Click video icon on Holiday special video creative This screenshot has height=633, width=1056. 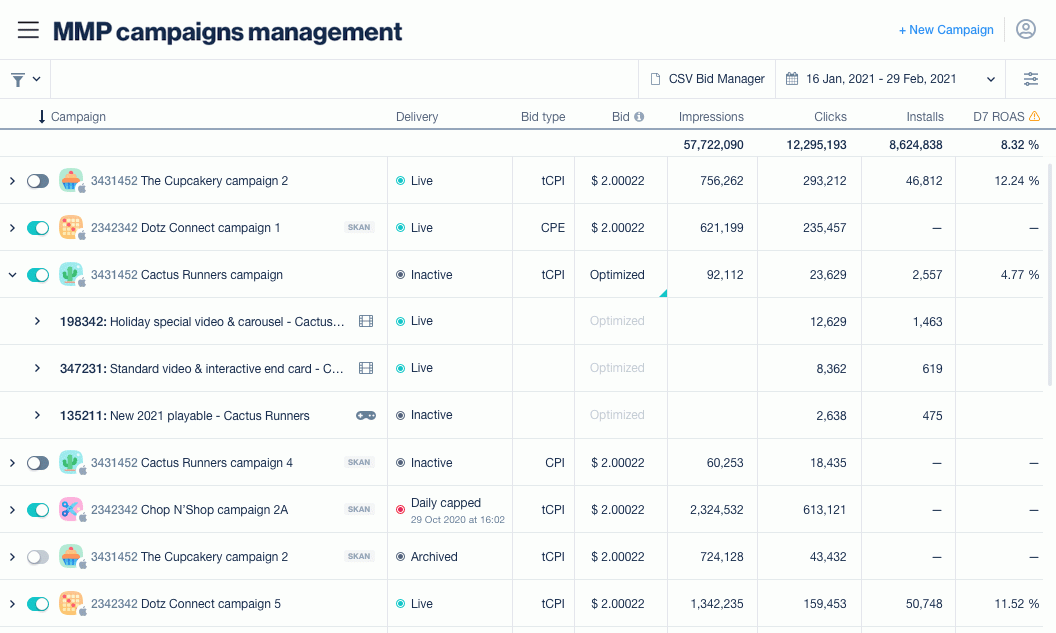click(x=366, y=321)
